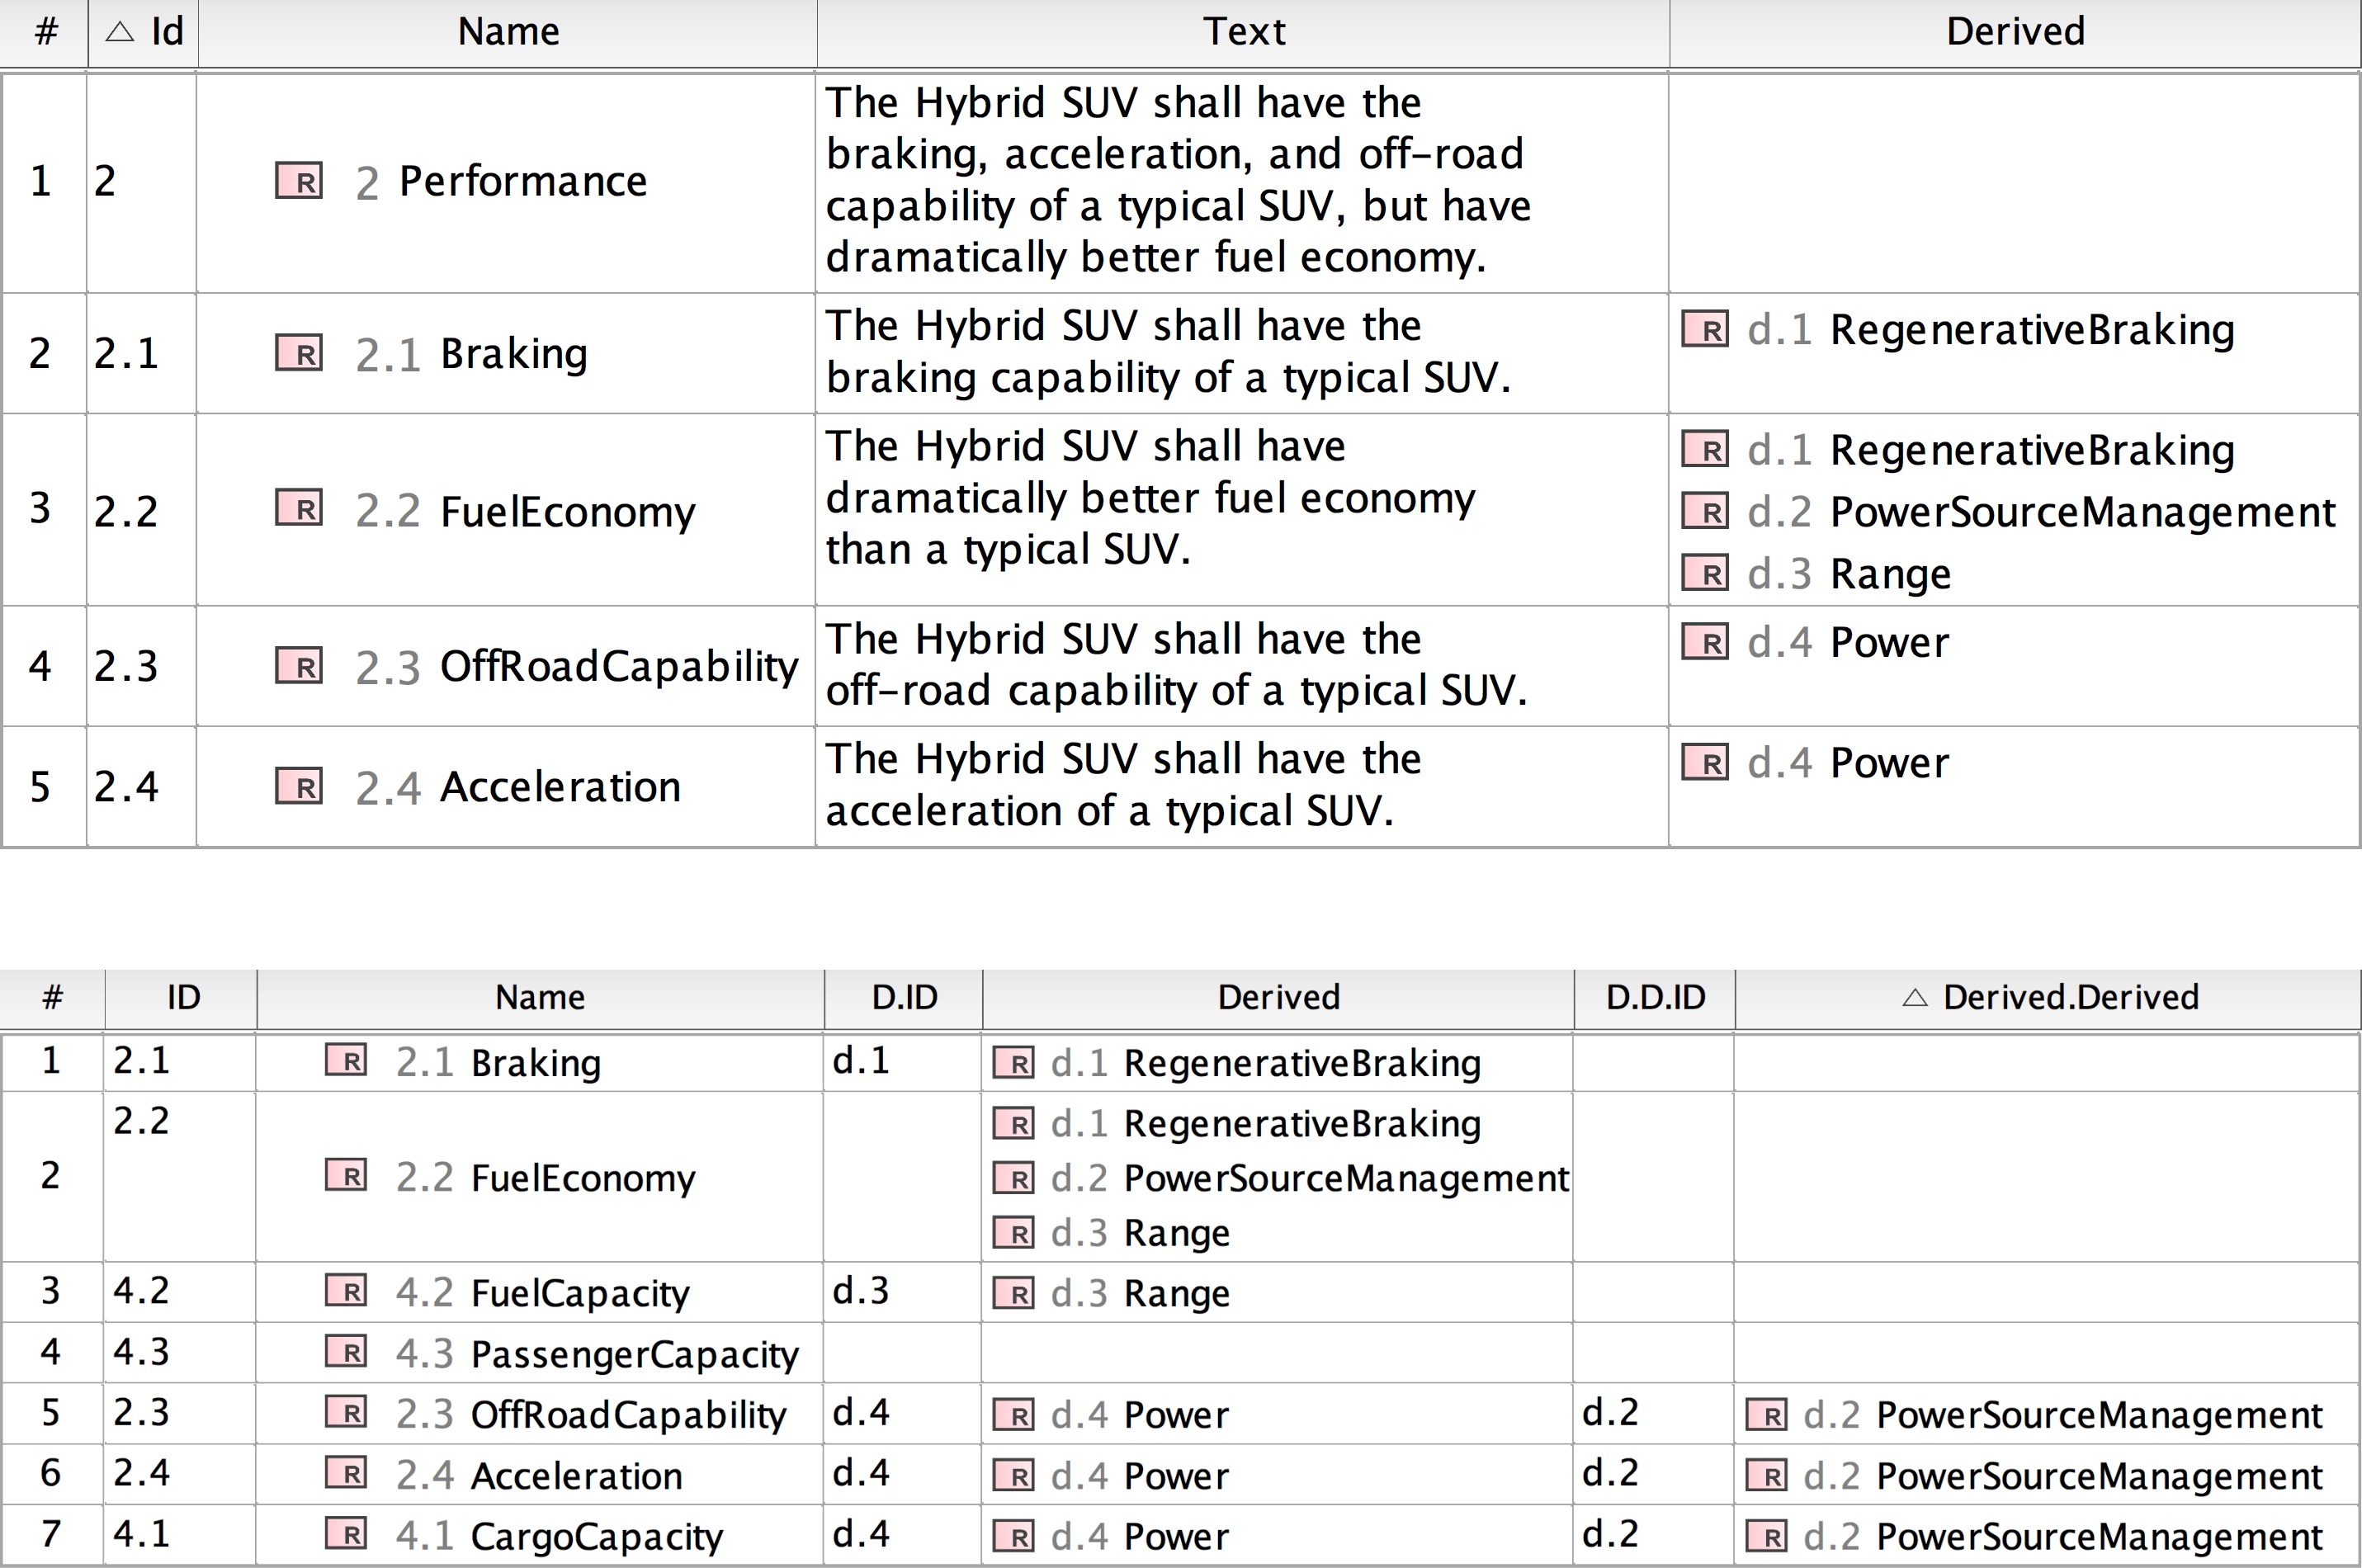Select the Performance requirement text cell
The width and height of the screenshot is (2362, 1568).
pos(1176,181)
